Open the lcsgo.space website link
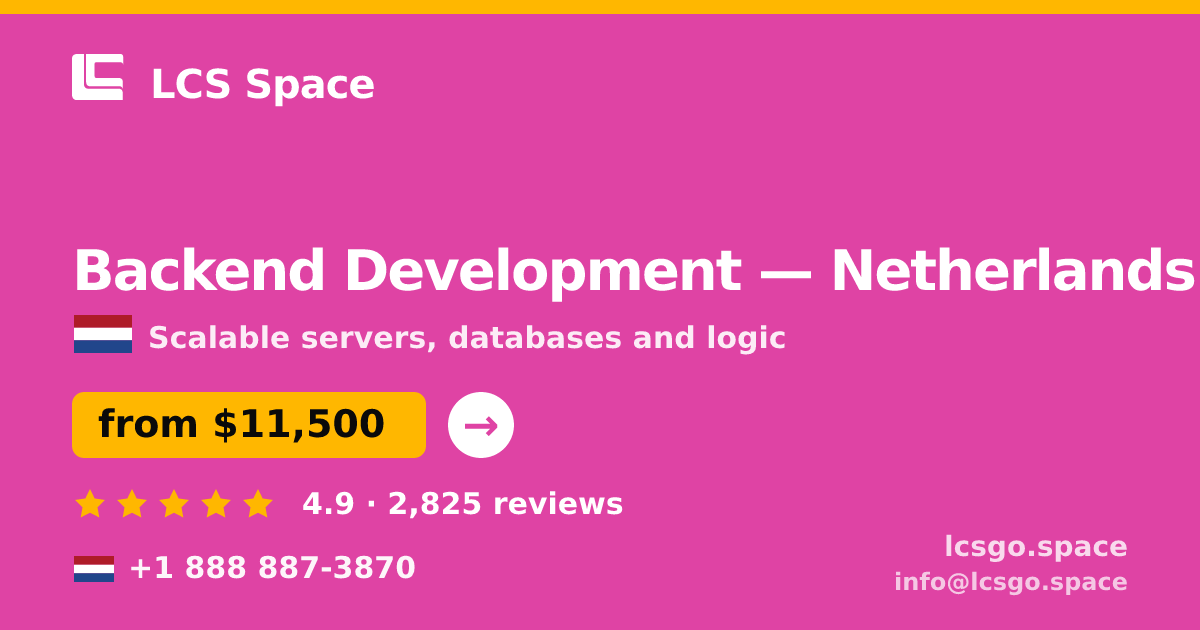This screenshot has height=630, width=1200. 1036,547
